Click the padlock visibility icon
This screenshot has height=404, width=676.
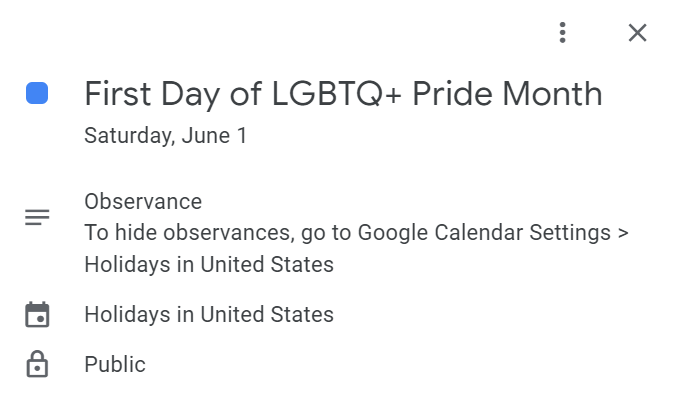[37, 365]
